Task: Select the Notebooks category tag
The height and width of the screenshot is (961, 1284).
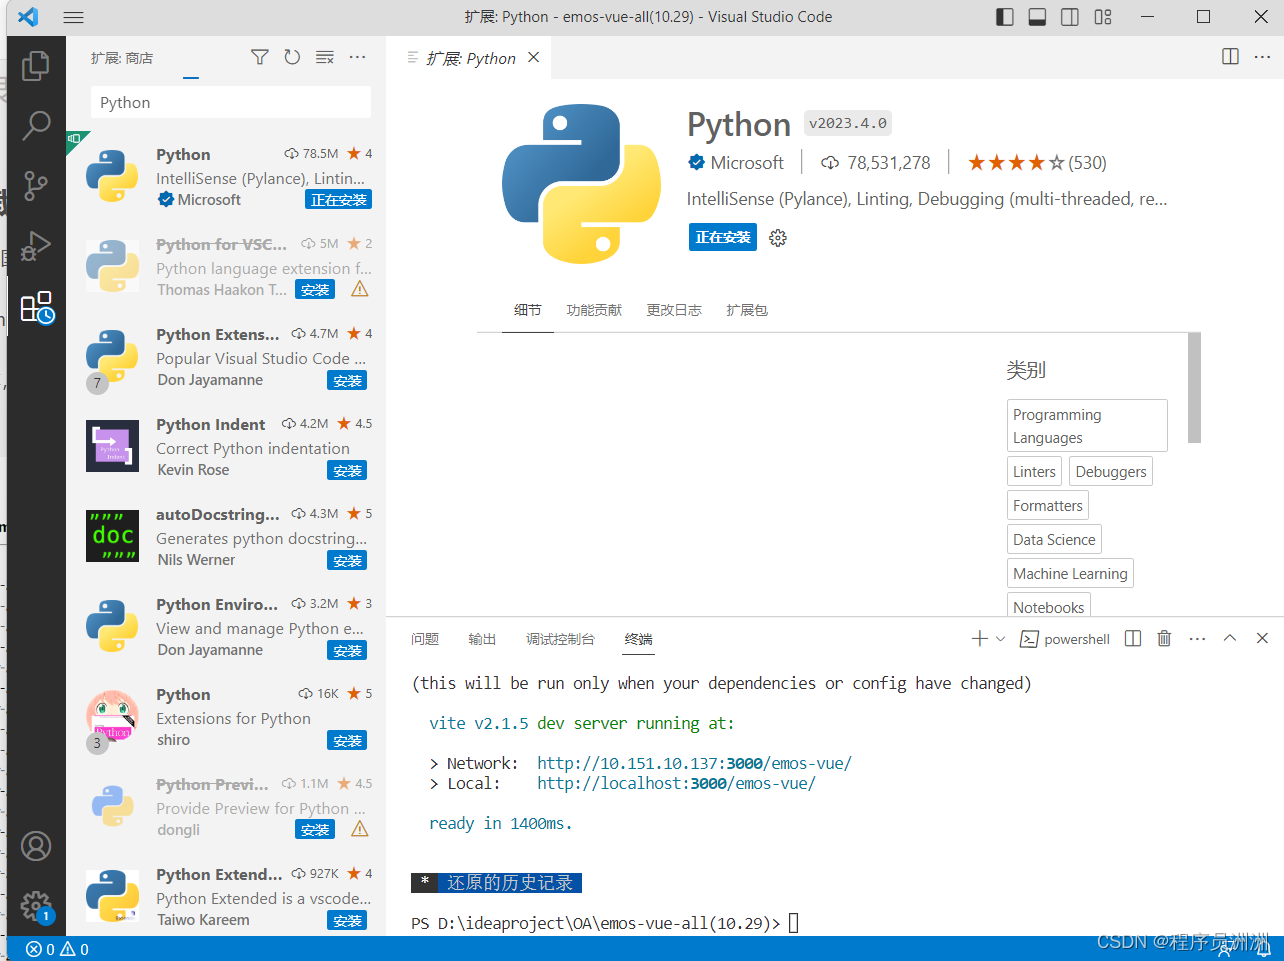Action: point(1048,605)
